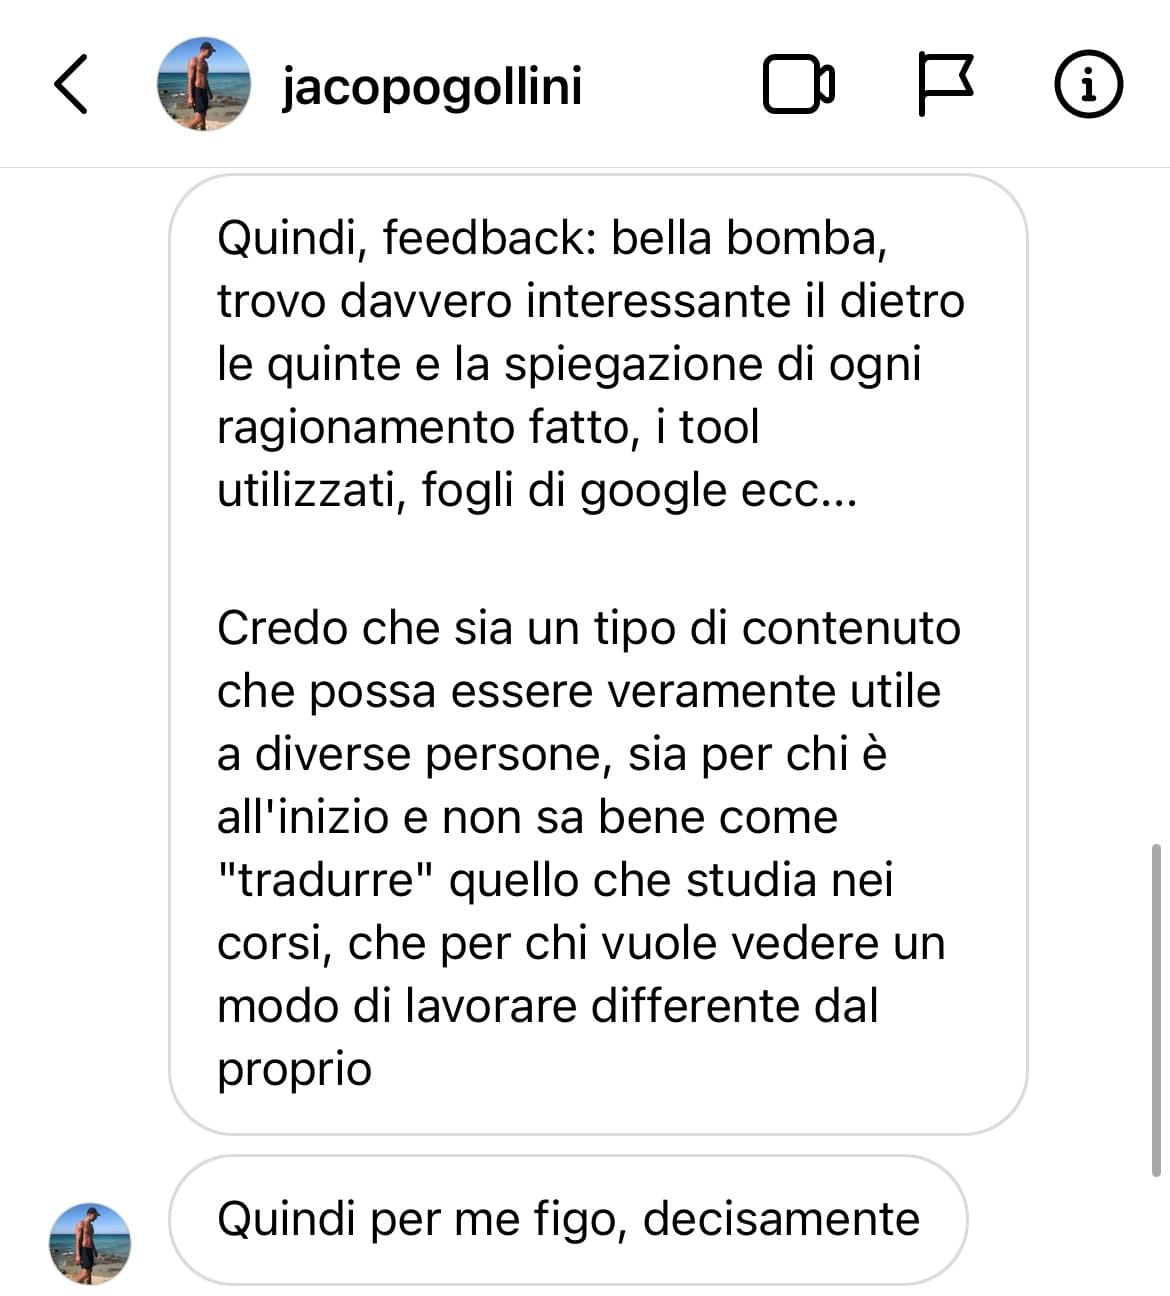Screen dimensions: 1170x1296
Task: Click the line 'le quinte e la spiegazione di ogni'
Action: pyautogui.click(x=569, y=365)
